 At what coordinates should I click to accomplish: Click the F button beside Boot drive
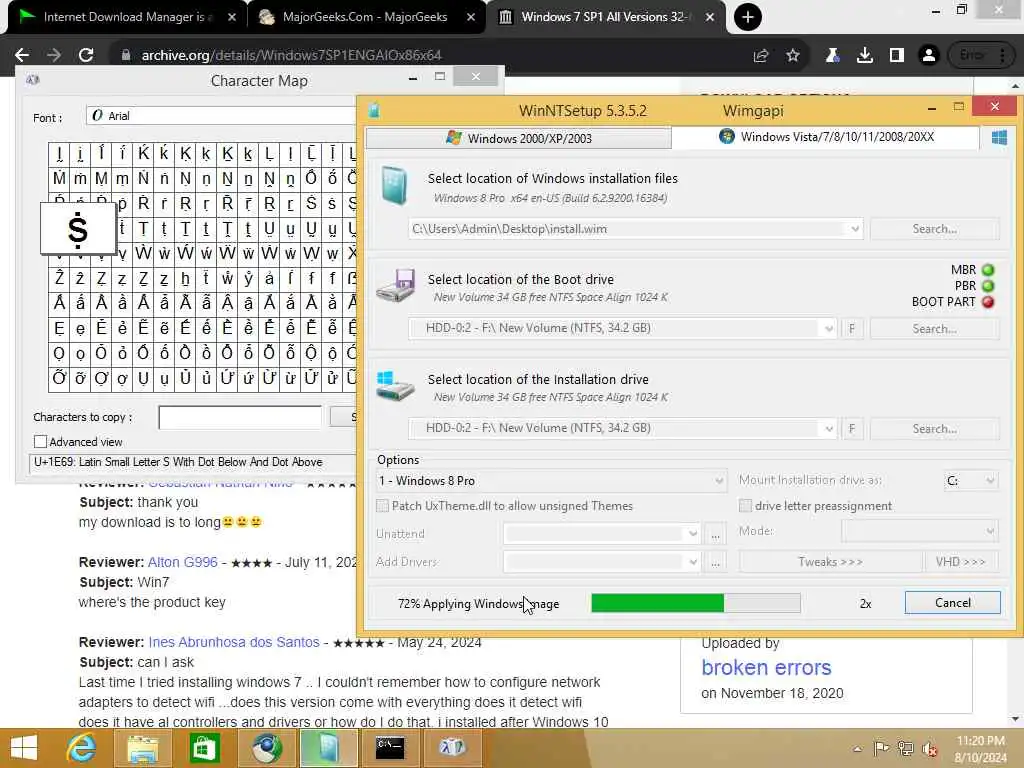tap(852, 328)
